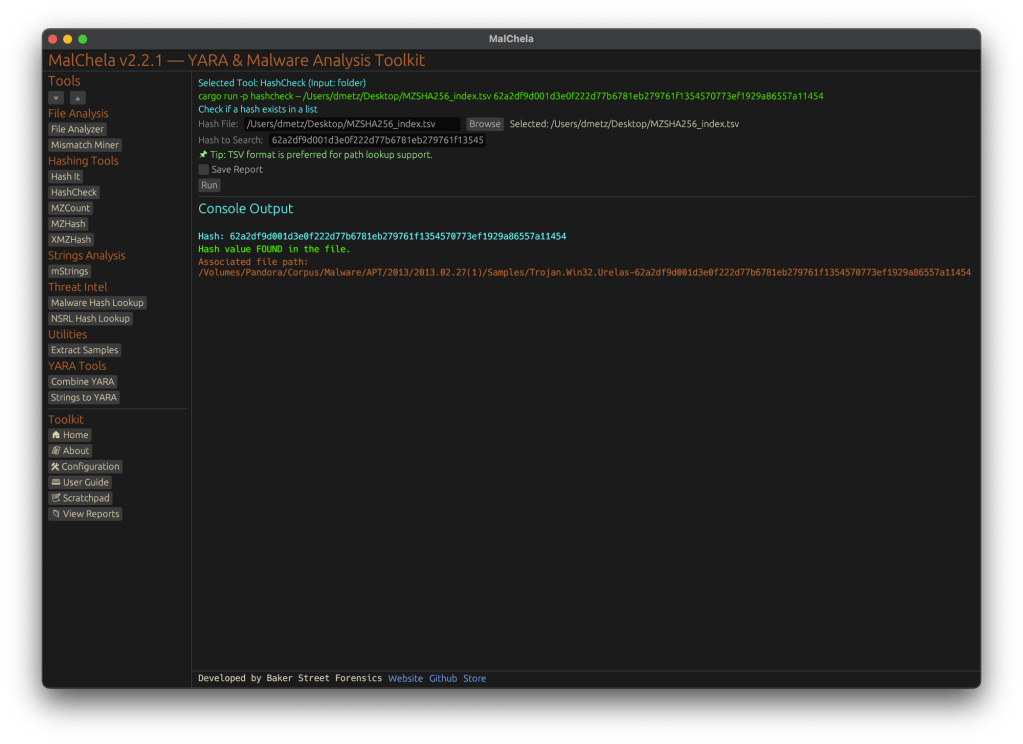Image resolution: width=1023 pixels, height=744 pixels.
Task: Open the About page
Action: 70,451
